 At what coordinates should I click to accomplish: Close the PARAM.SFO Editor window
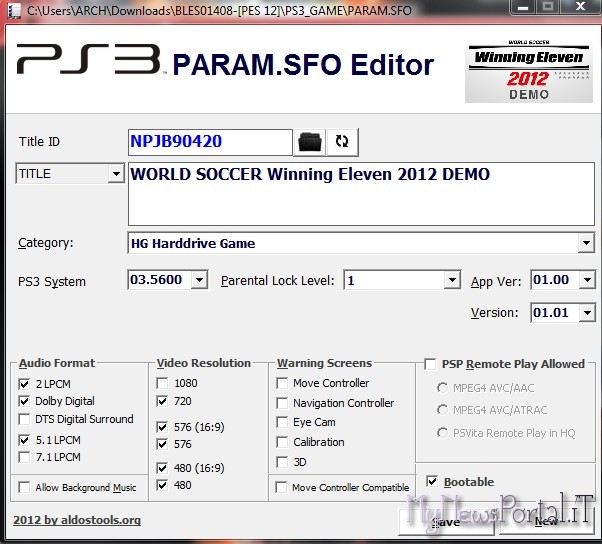pos(580,7)
